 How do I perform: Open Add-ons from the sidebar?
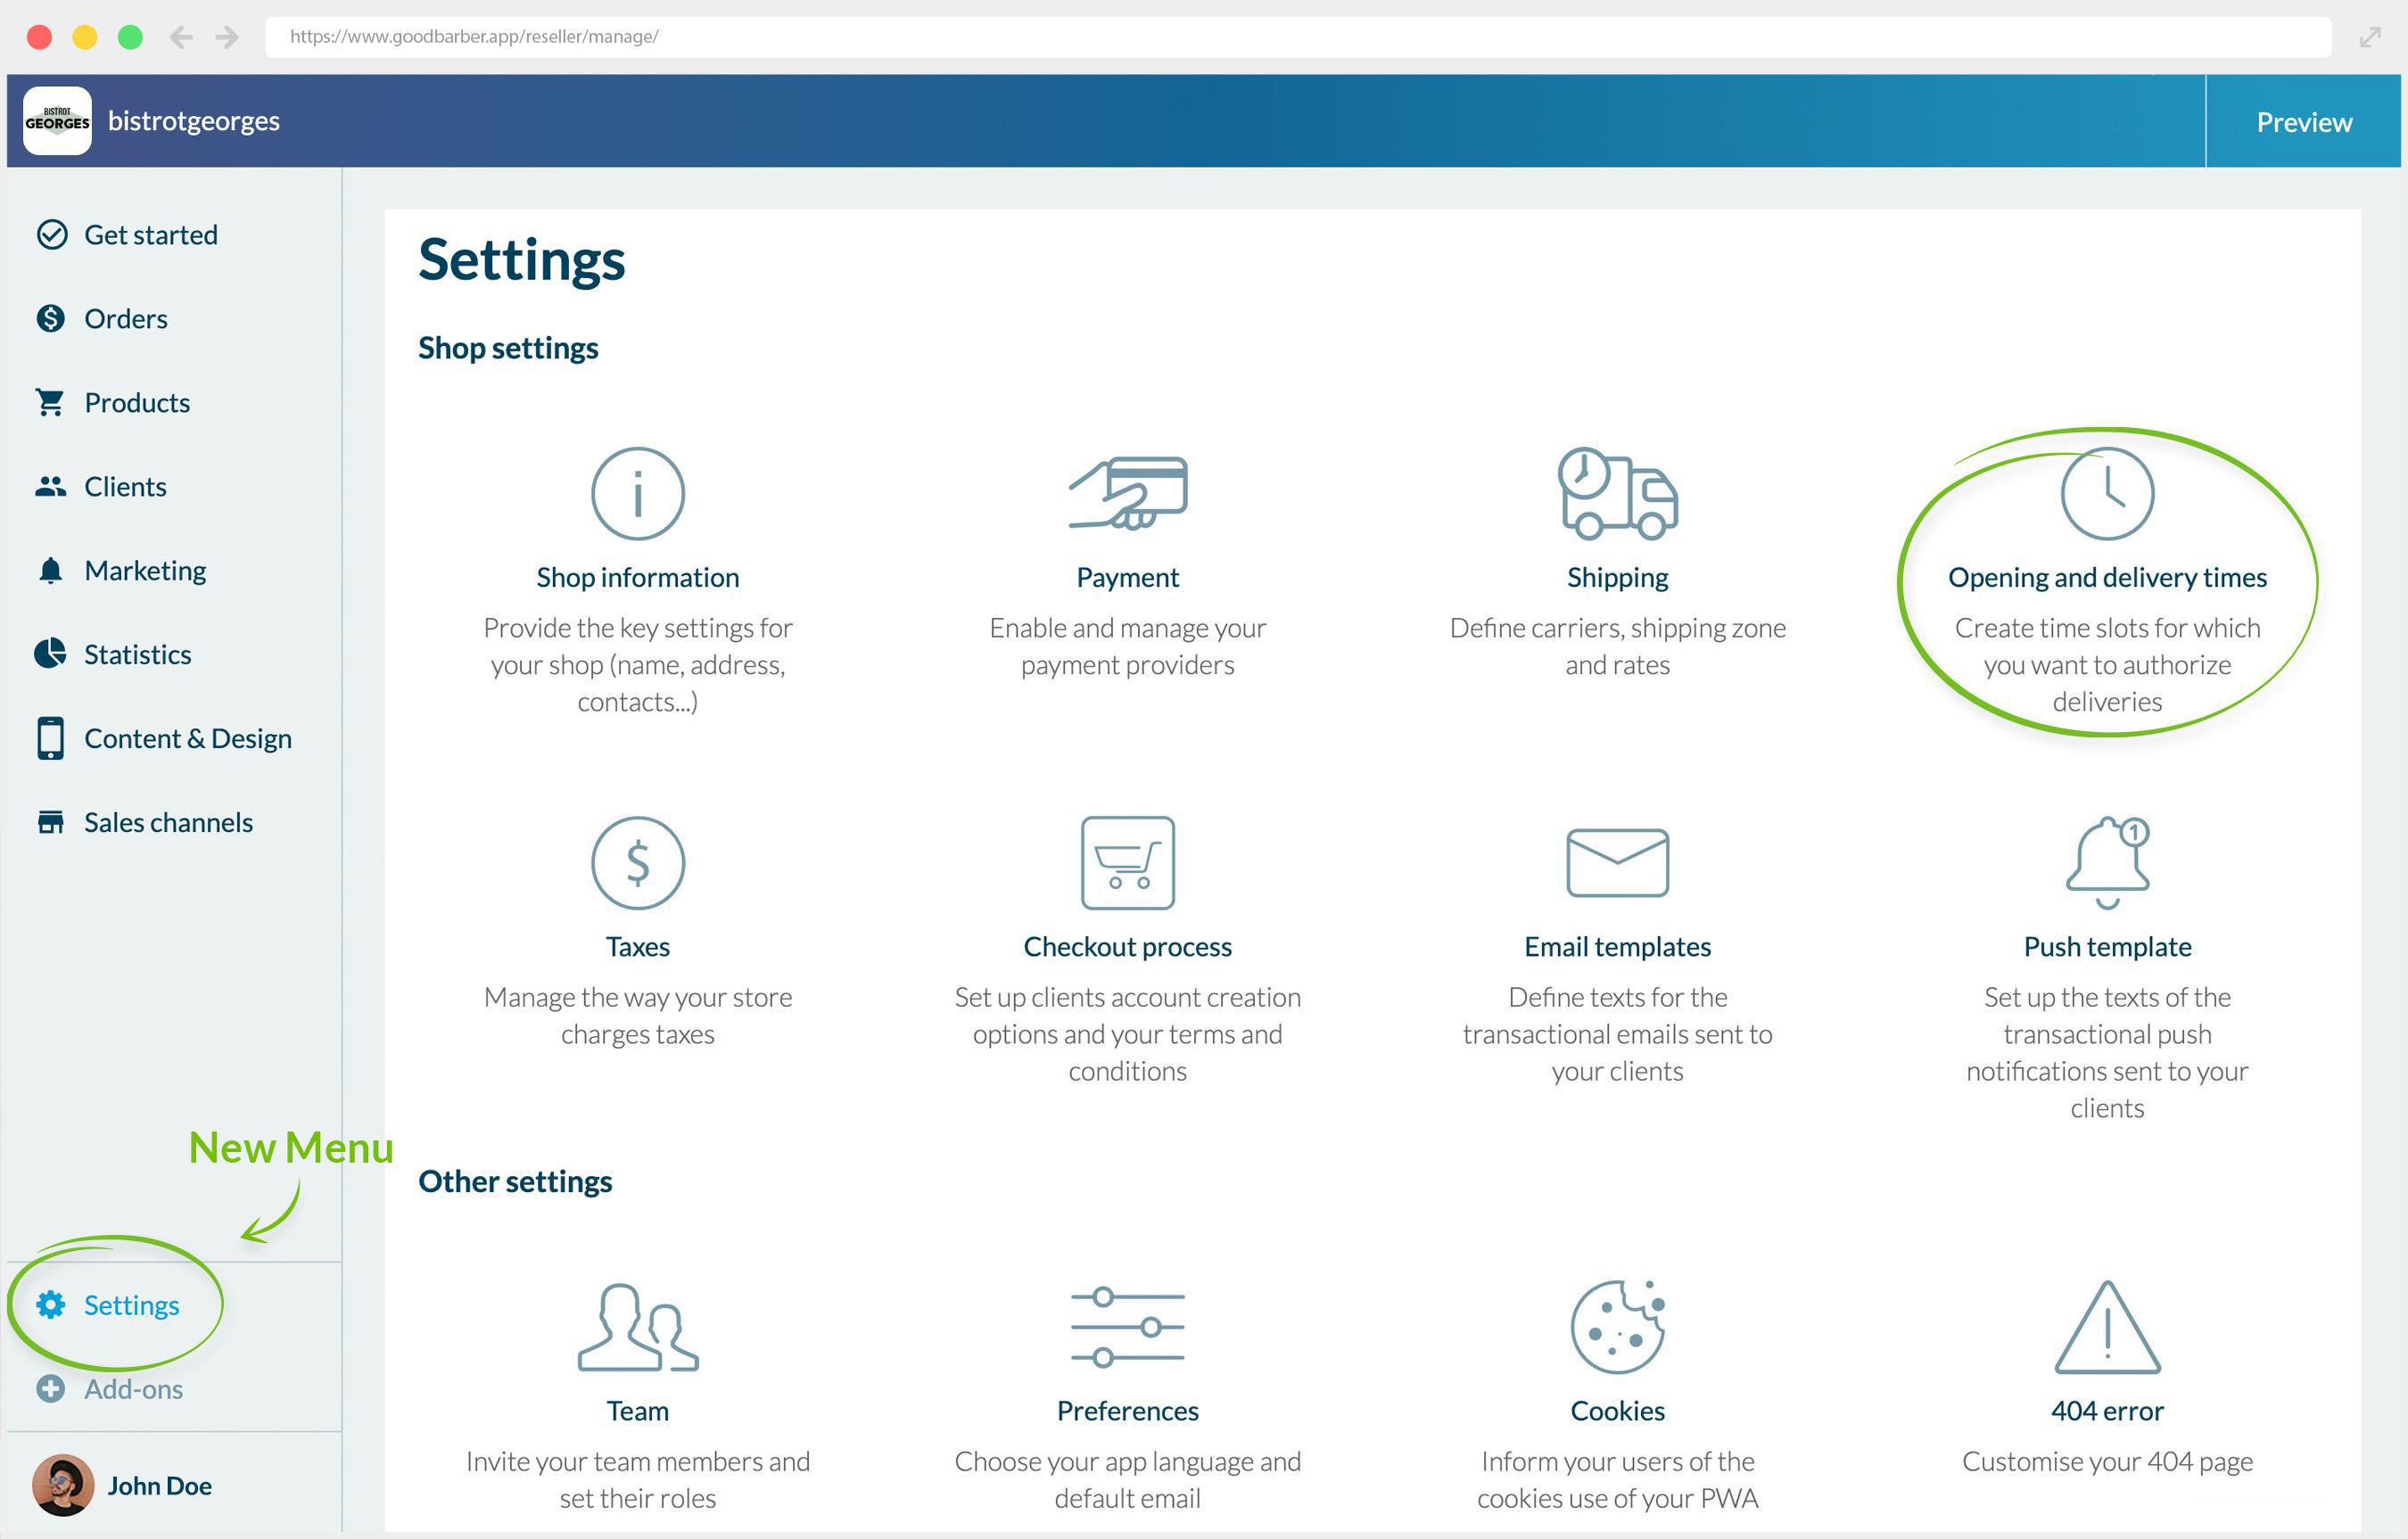click(x=132, y=1389)
